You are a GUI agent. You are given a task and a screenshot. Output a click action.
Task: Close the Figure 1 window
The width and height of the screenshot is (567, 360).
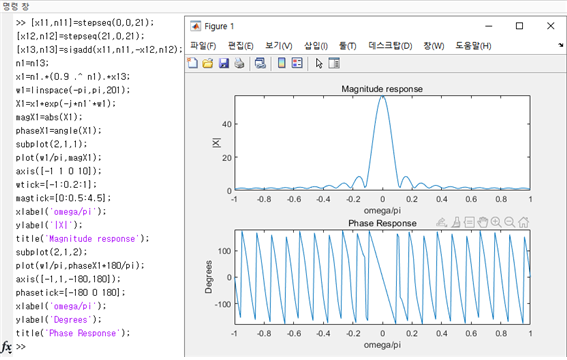point(550,26)
